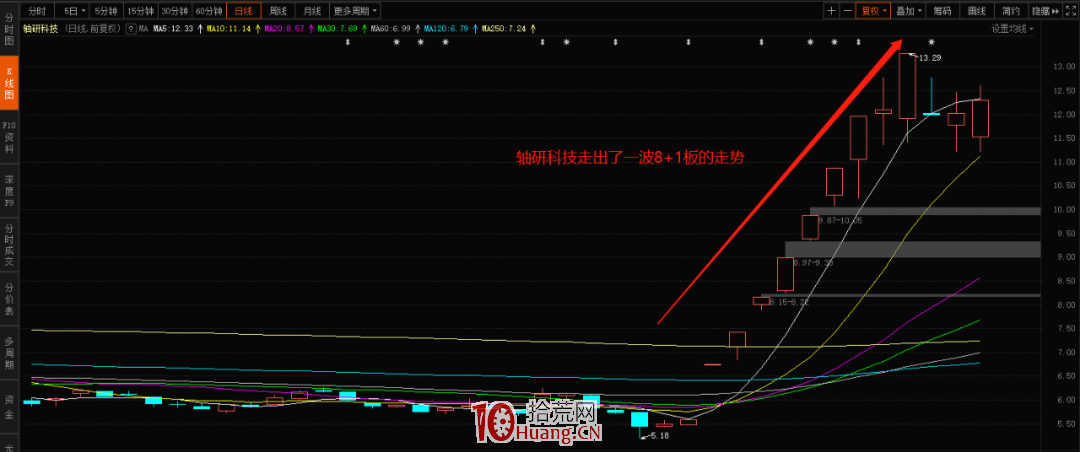Click the MA5 up-arrow indicator
This screenshot has width=1080, height=452.
click(x=199, y=29)
